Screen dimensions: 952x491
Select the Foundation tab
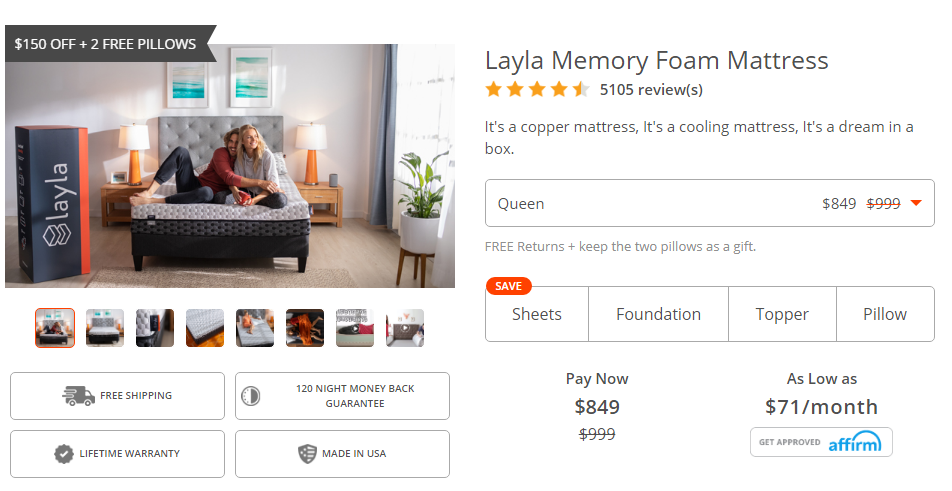pyautogui.click(x=658, y=314)
